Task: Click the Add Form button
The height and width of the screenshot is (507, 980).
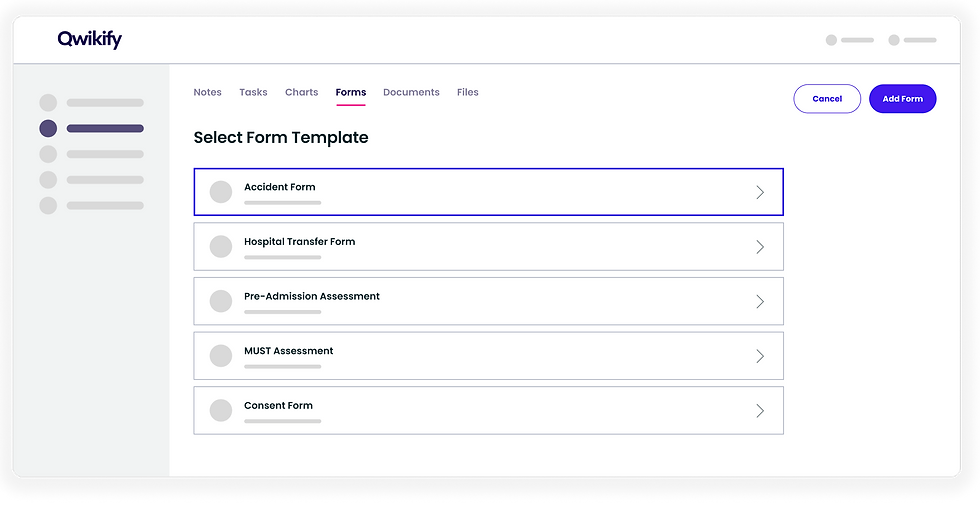Action: coord(902,99)
